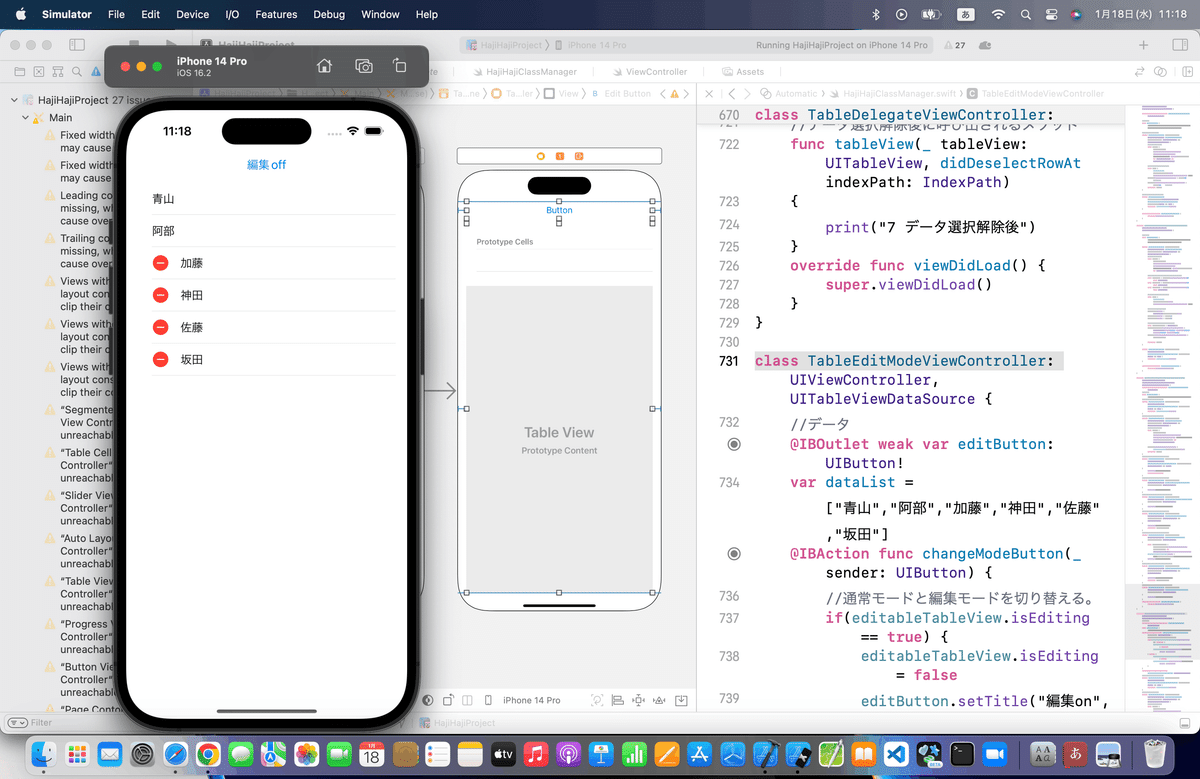Image resolution: width=1200 pixels, height=779 pixels.
Task: Click line 731 number in code gutter
Action: click(729, 361)
